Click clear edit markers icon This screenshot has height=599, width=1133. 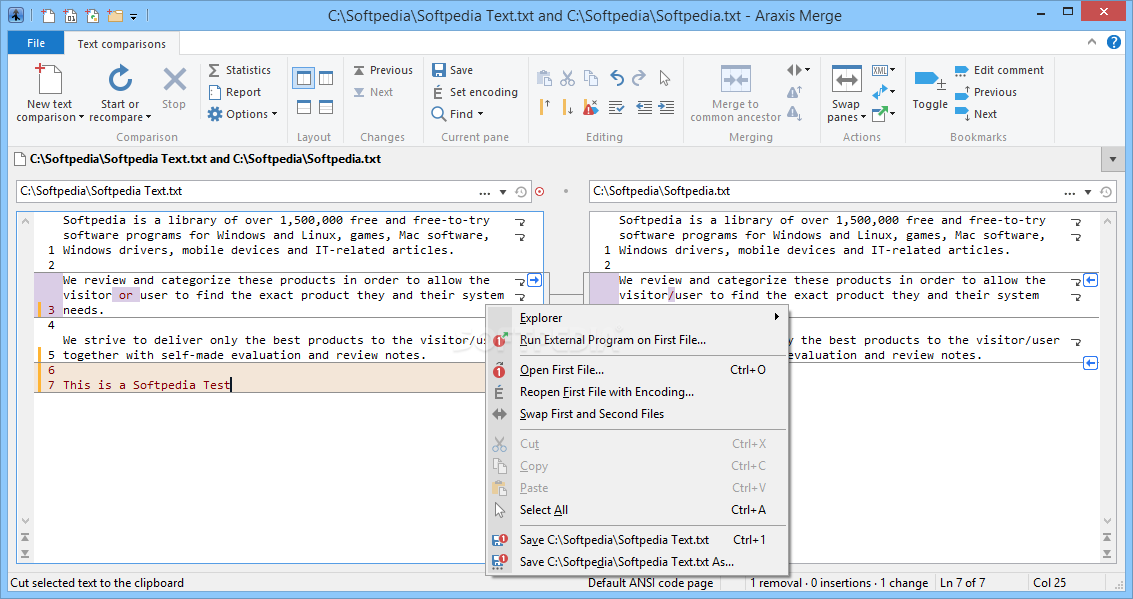(590, 108)
